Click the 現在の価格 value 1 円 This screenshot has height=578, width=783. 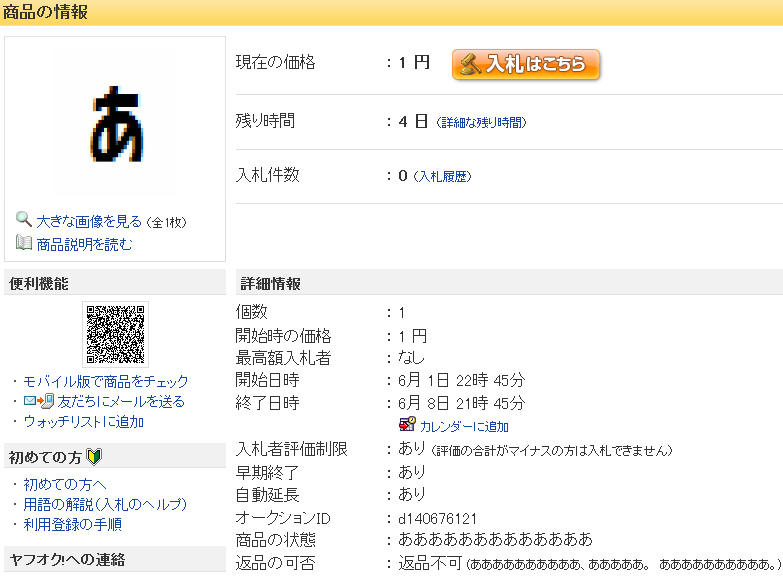click(414, 62)
